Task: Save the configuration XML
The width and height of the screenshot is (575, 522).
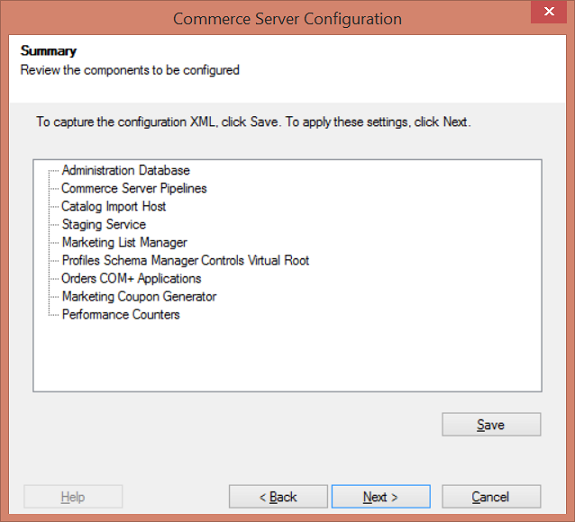Action: pos(491,424)
